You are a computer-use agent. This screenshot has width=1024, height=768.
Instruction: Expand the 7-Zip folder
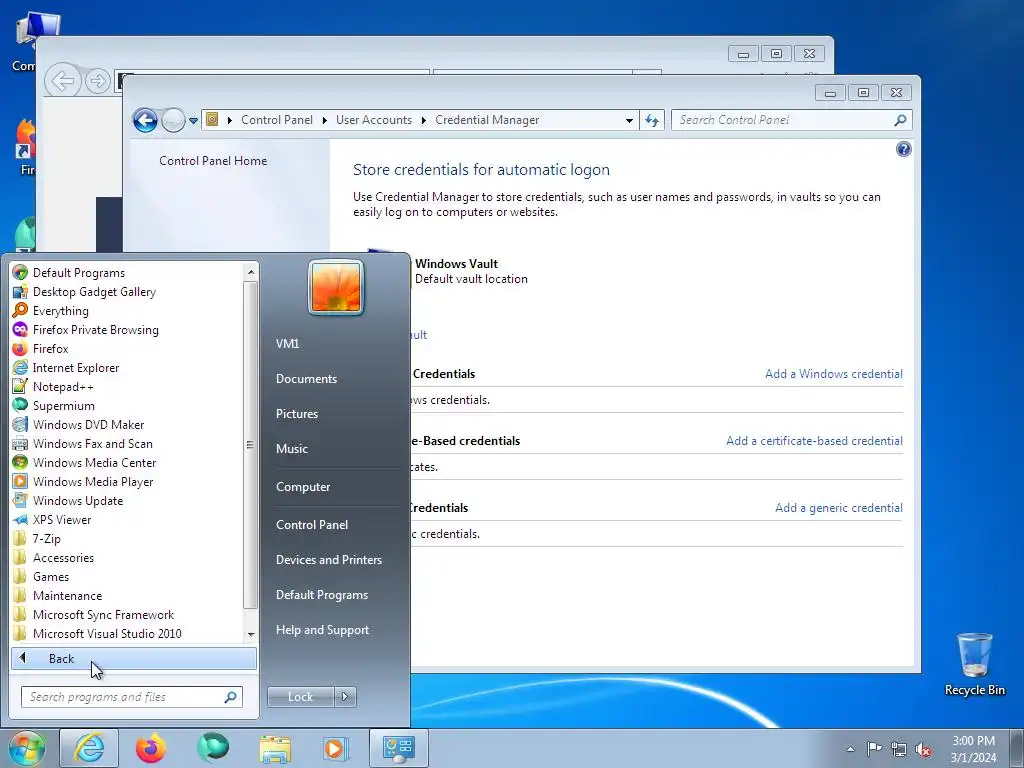(x=46, y=538)
